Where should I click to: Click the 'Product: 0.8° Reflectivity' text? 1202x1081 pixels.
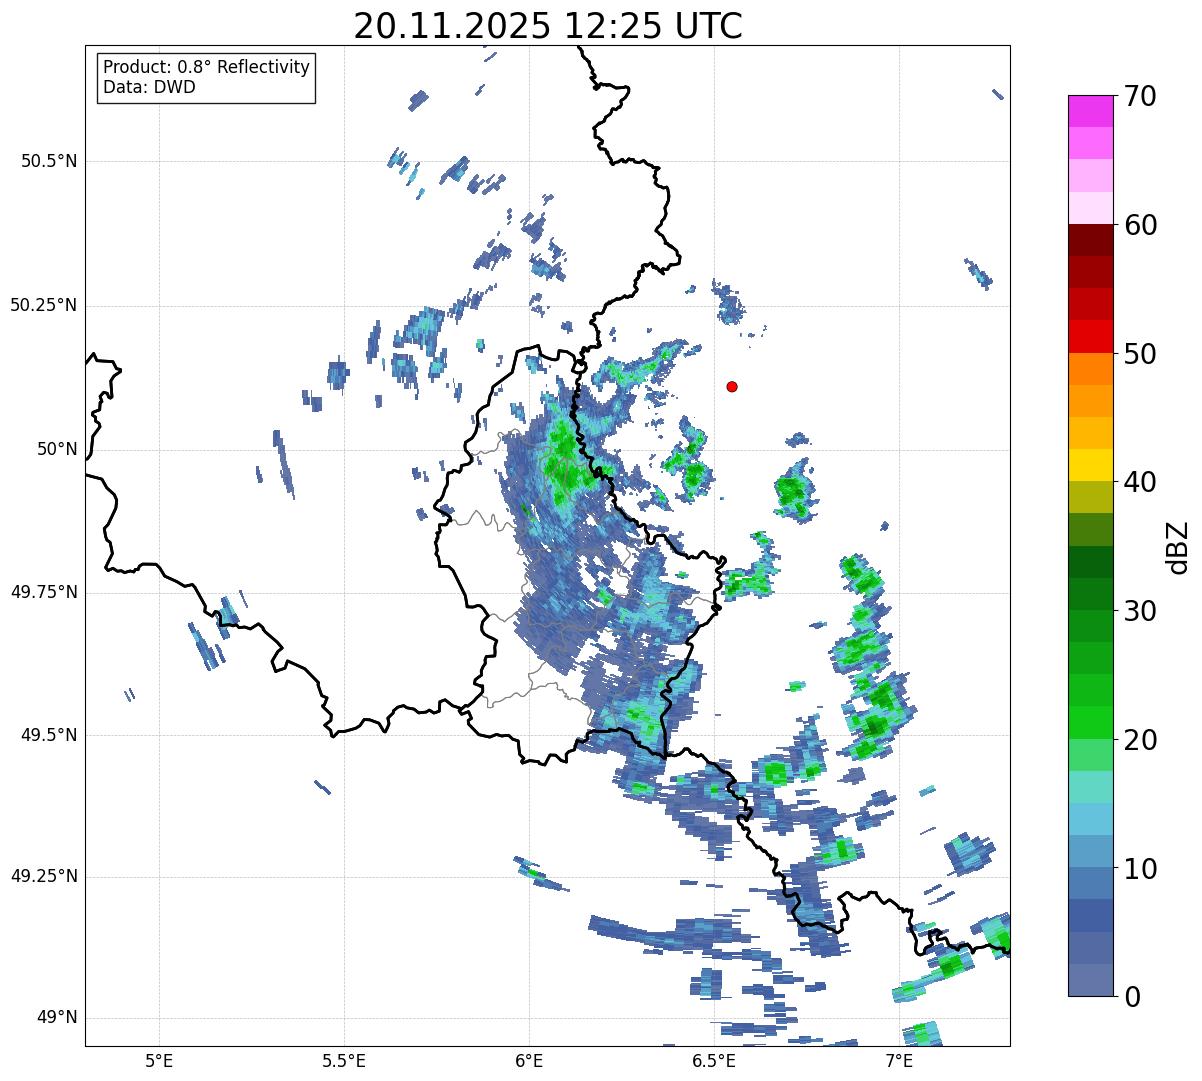[x=207, y=67]
